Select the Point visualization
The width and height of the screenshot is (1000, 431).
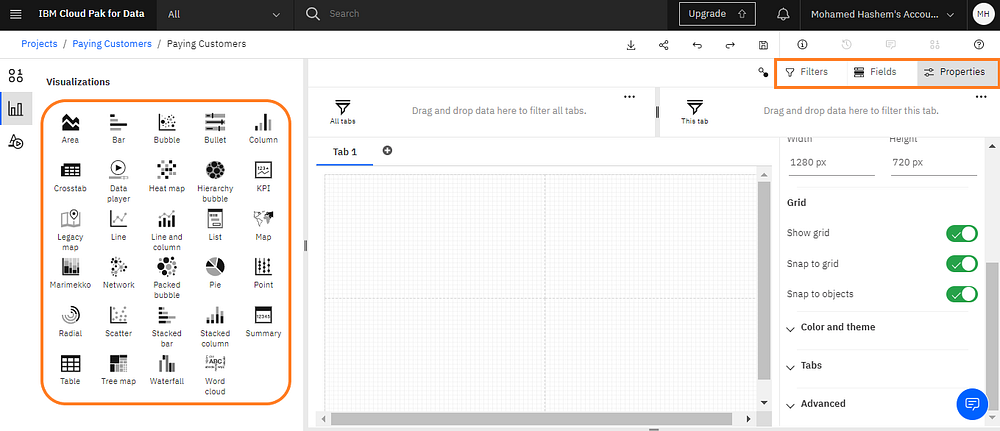click(263, 274)
